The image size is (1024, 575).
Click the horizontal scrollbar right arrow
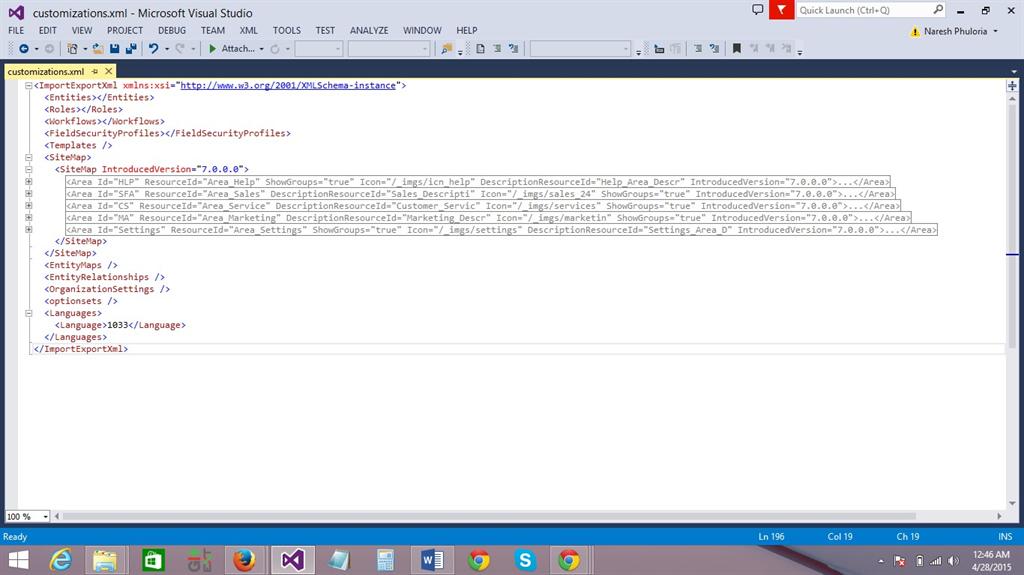click(x=999, y=516)
